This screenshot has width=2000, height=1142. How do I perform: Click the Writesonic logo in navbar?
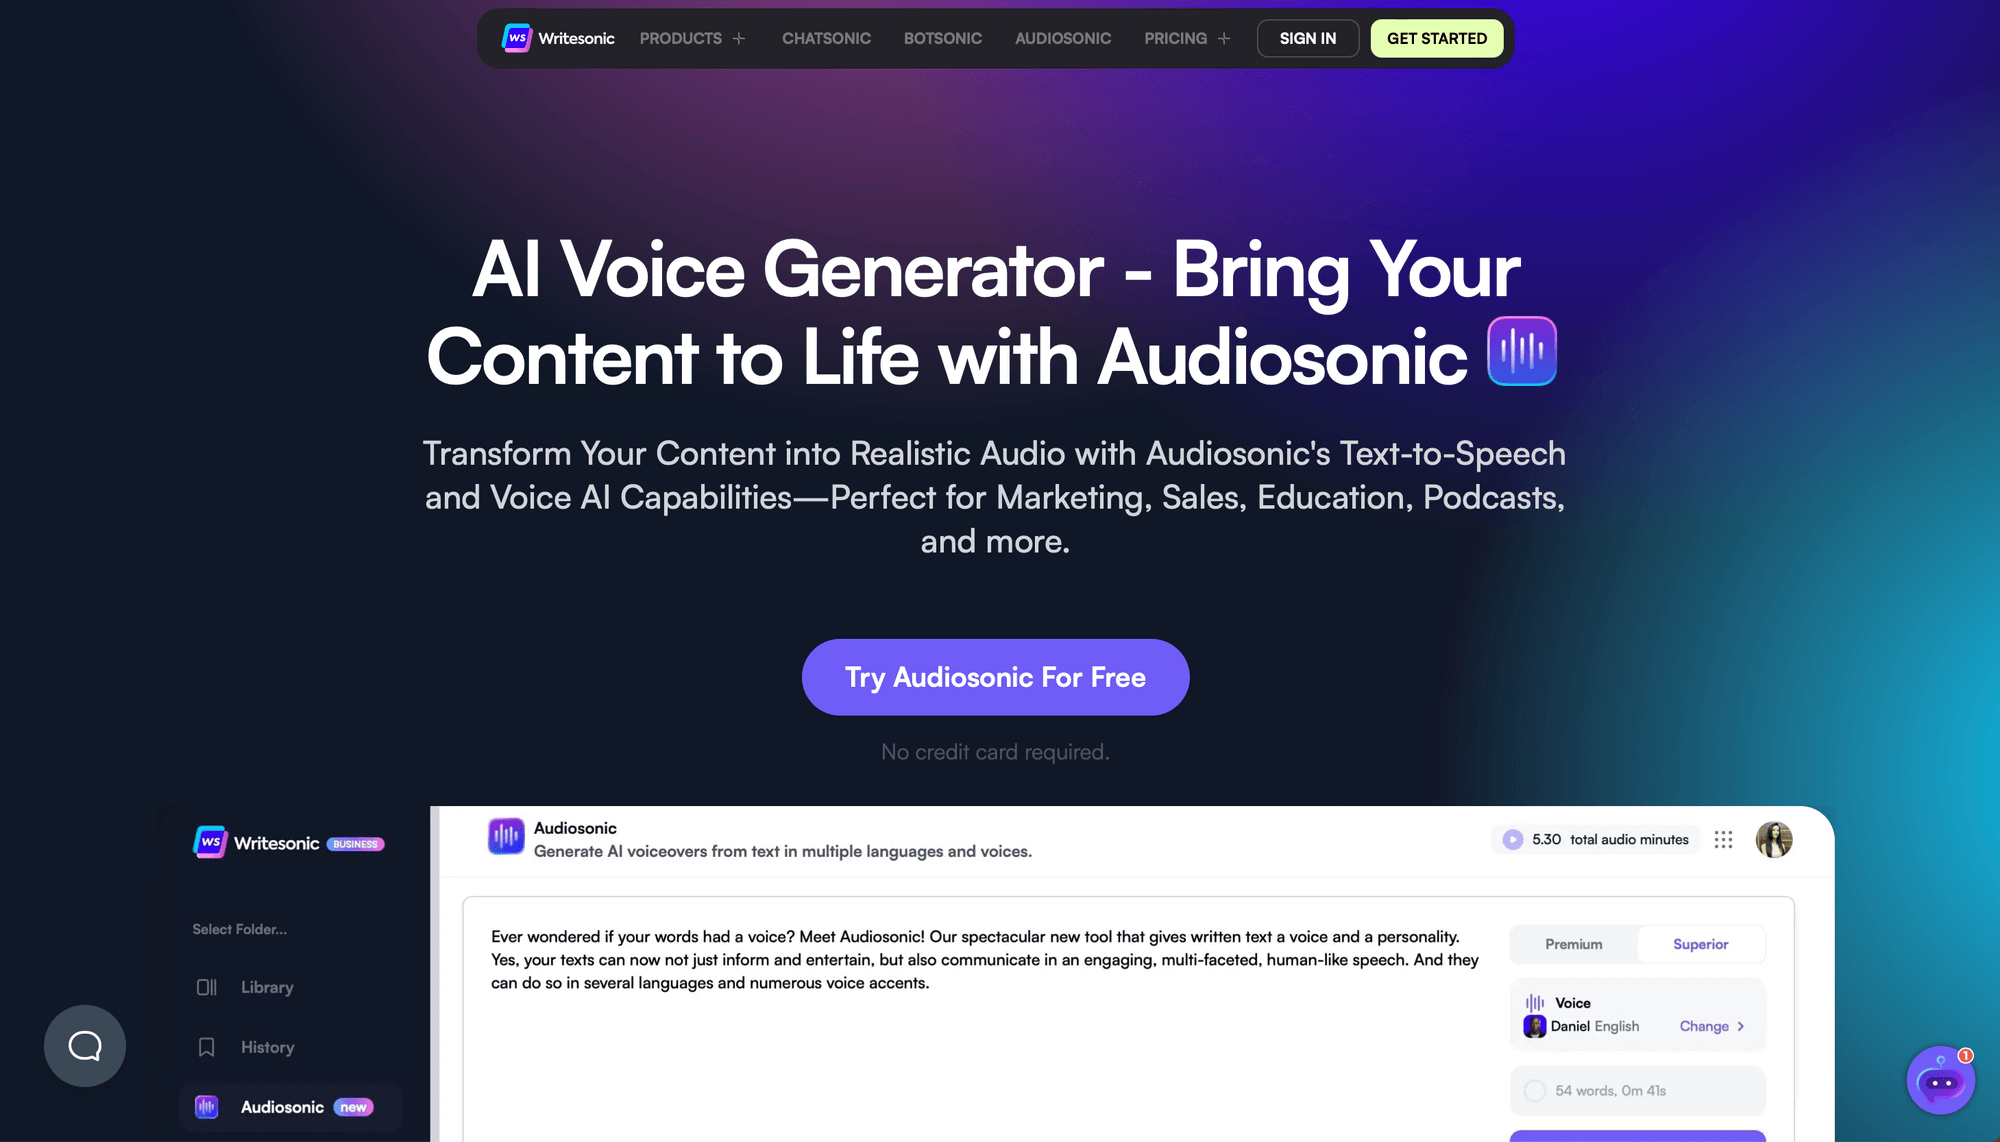coord(555,37)
